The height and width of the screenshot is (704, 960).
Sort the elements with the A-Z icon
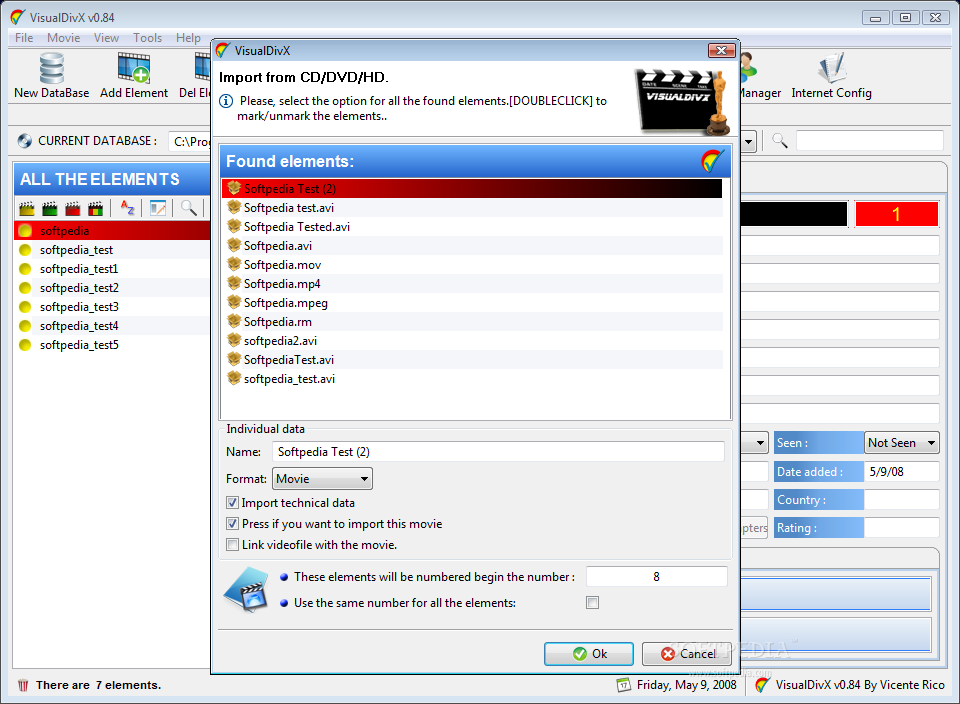coord(127,208)
